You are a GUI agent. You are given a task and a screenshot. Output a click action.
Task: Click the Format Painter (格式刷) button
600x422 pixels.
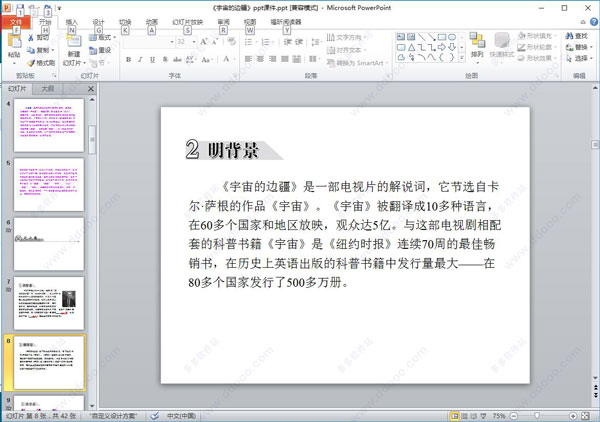[x=41, y=63]
